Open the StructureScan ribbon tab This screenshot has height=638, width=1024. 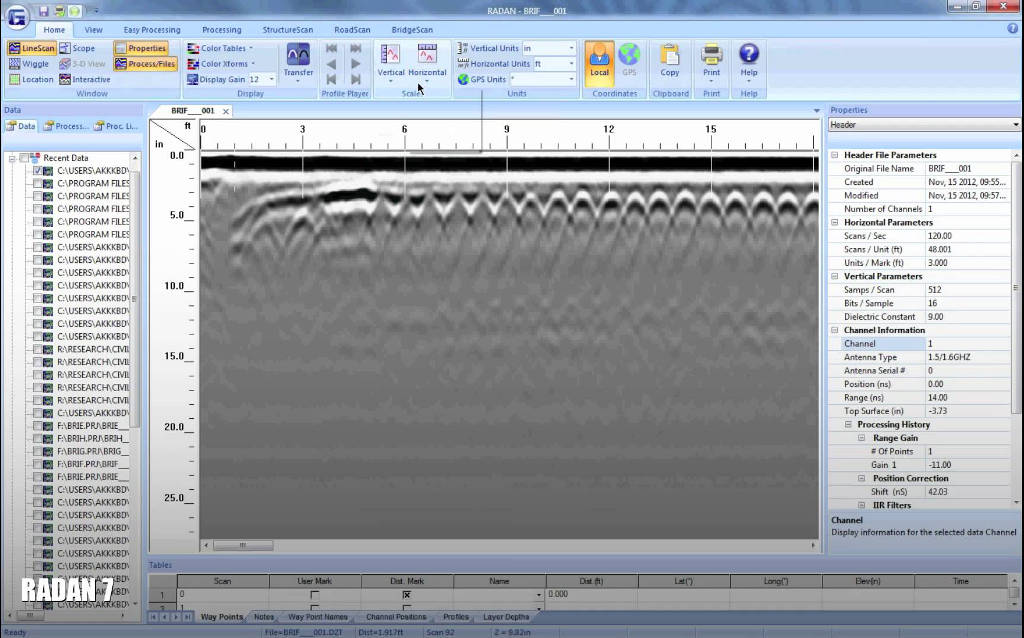coord(286,30)
